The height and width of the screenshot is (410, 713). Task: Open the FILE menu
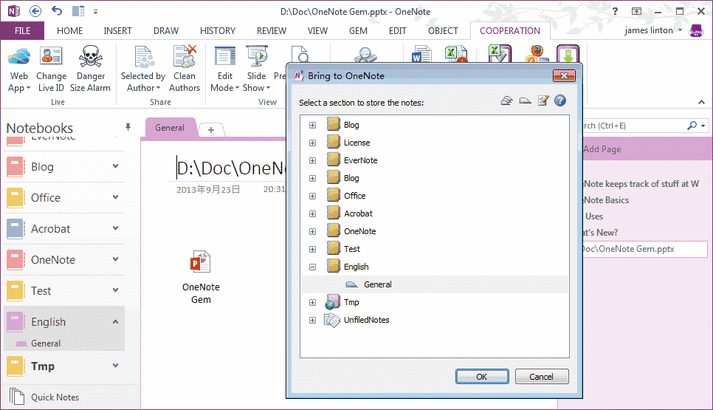click(22, 30)
